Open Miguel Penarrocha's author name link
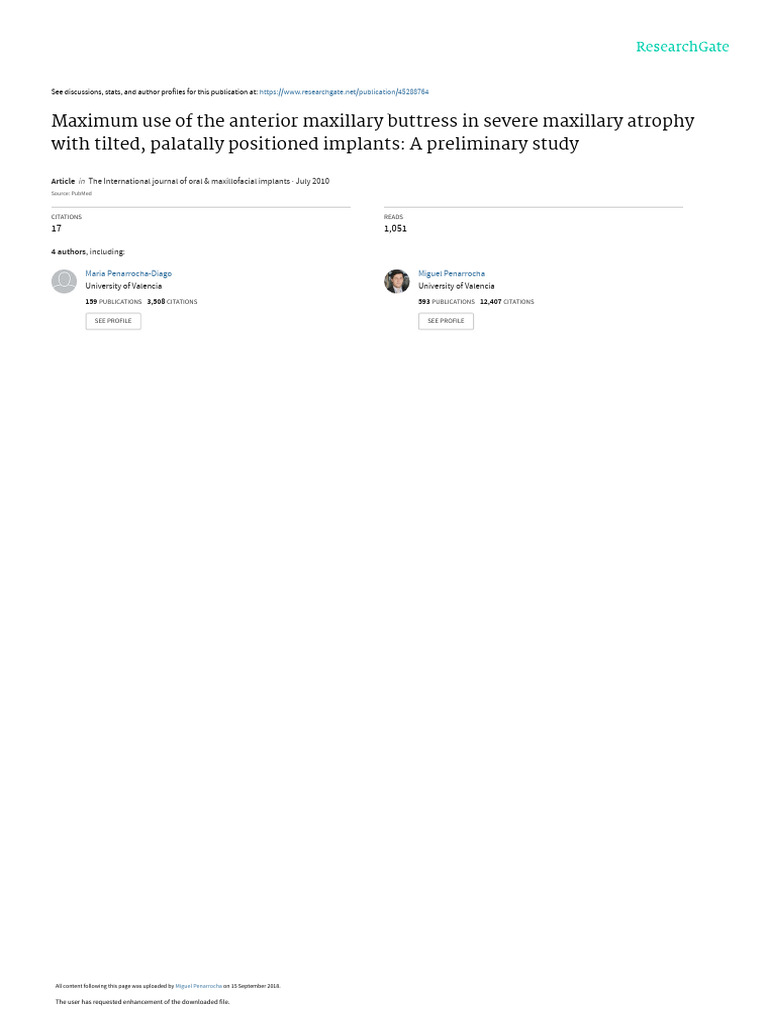This screenshot has height=1024, width=768. [451, 274]
